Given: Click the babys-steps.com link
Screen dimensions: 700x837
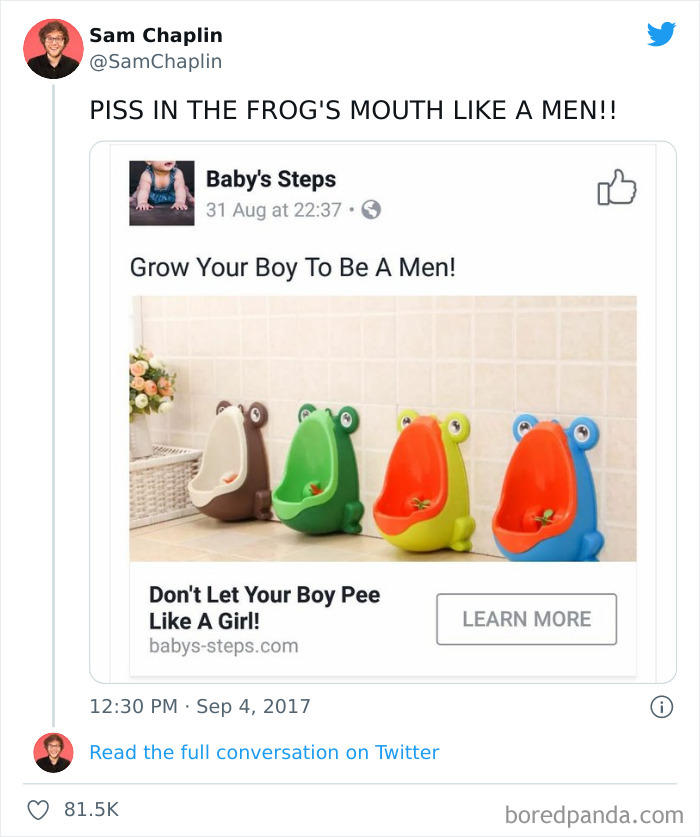Looking at the screenshot, I should pyautogui.click(x=223, y=646).
